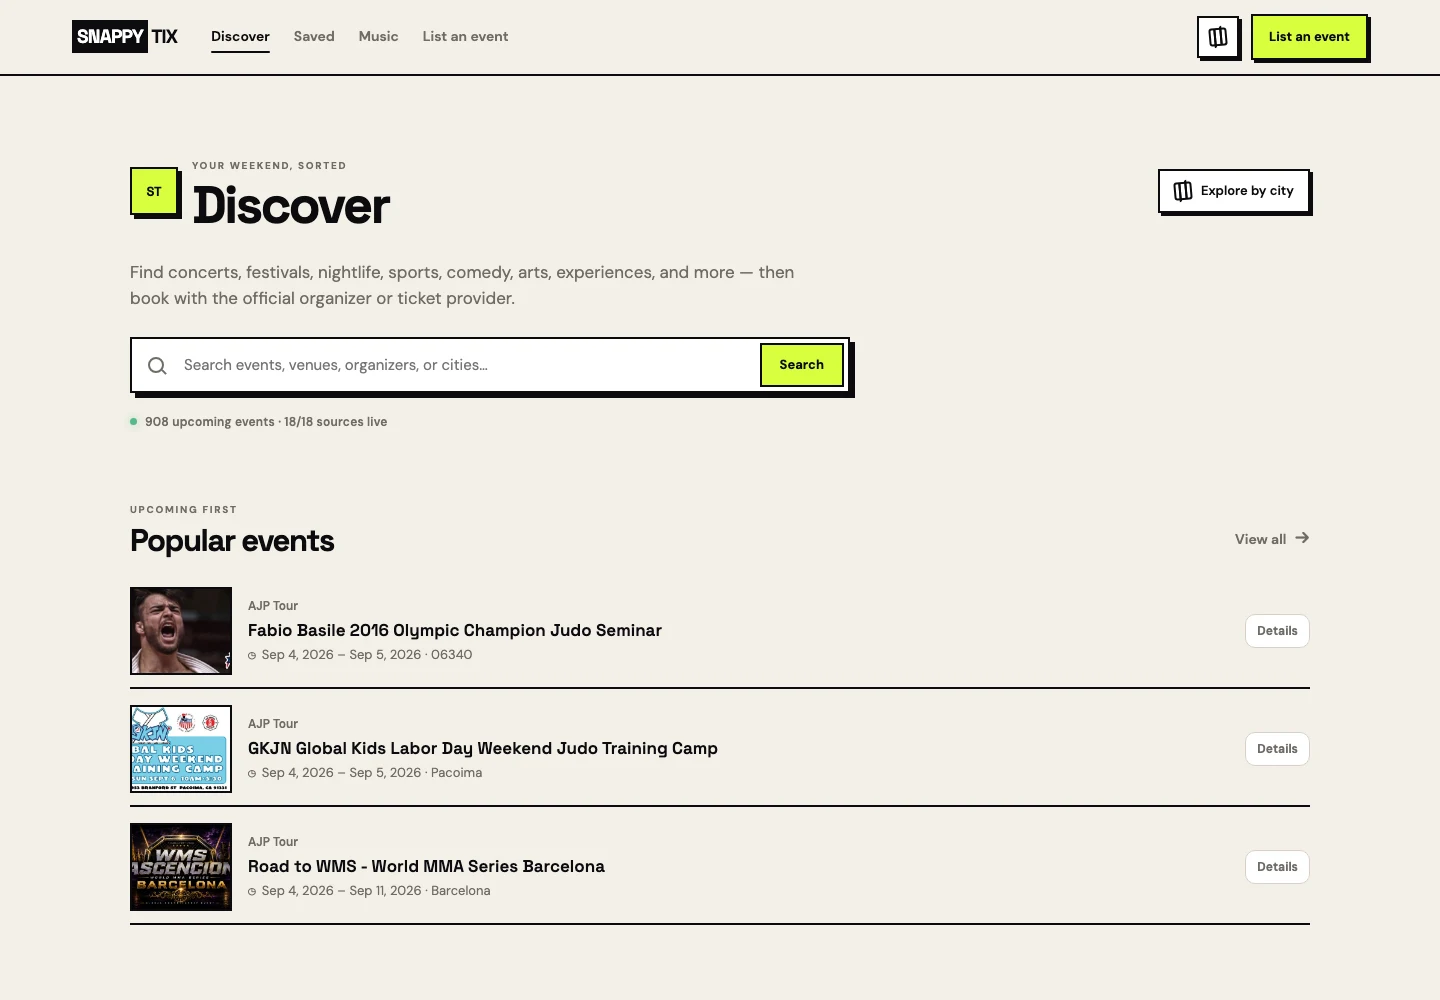Click clock icon on Fabio Basile event
The height and width of the screenshot is (1000, 1440).
[x=252, y=656]
